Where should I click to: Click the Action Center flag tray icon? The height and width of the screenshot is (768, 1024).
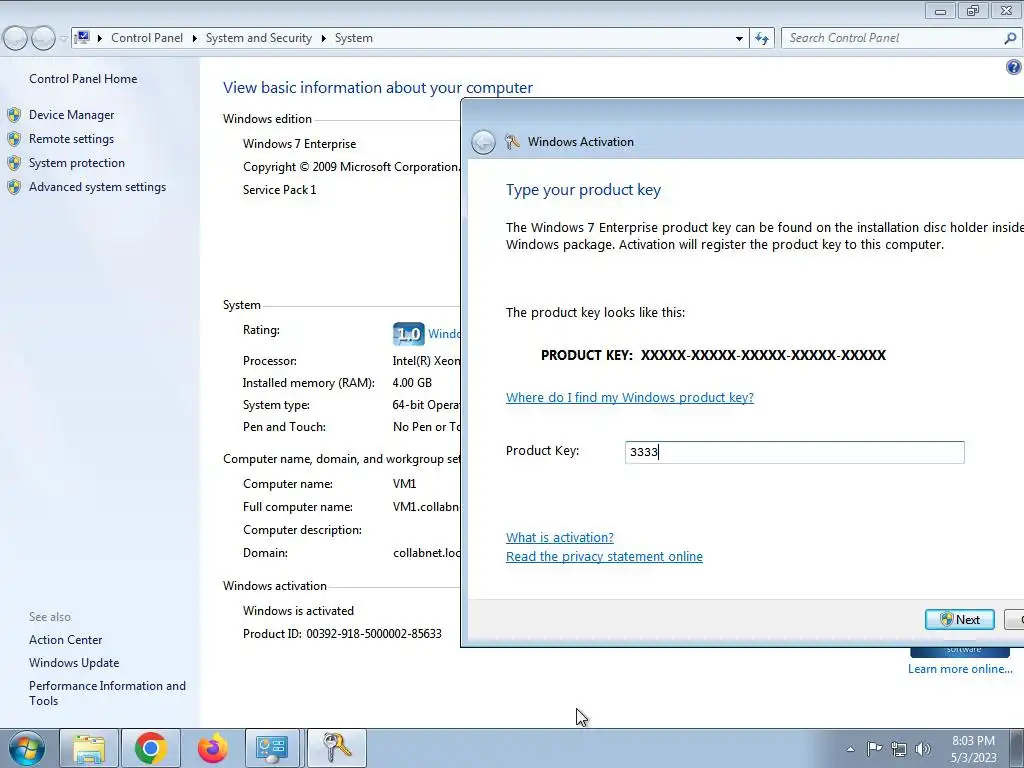pos(874,748)
